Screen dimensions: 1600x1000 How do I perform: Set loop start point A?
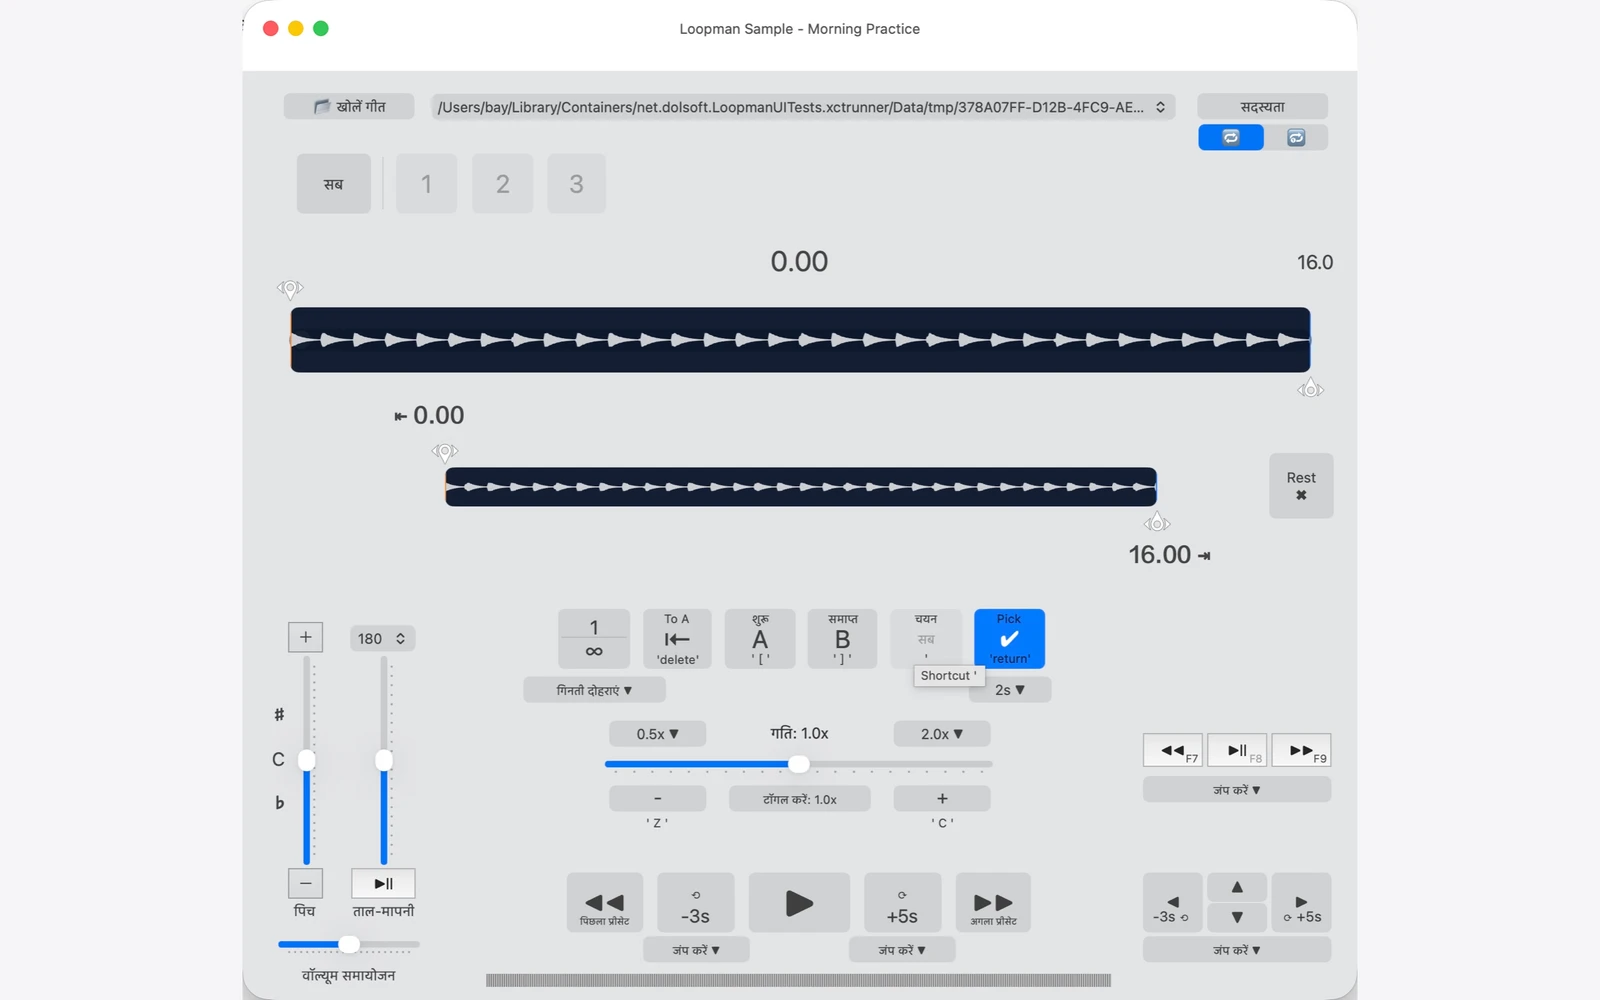pos(760,639)
